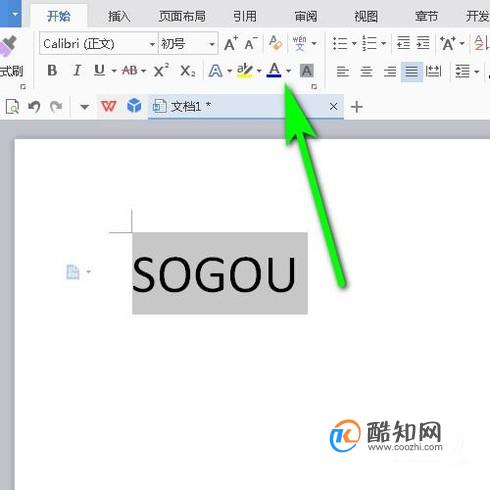The image size is (490, 490).
Task: Expand the quick access toolbar arrow
Action: pyautogui.click(x=85, y=107)
